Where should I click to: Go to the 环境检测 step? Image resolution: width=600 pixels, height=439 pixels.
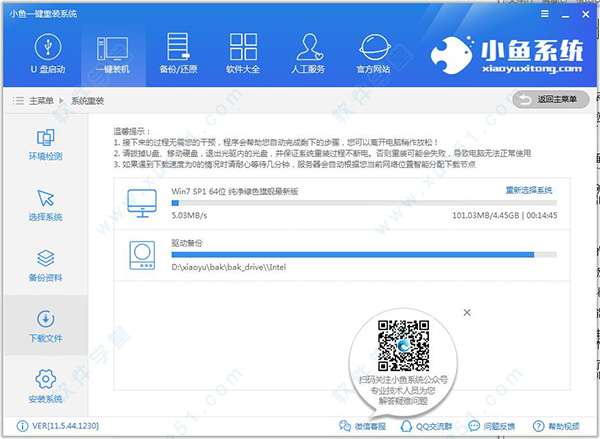pos(46,145)
